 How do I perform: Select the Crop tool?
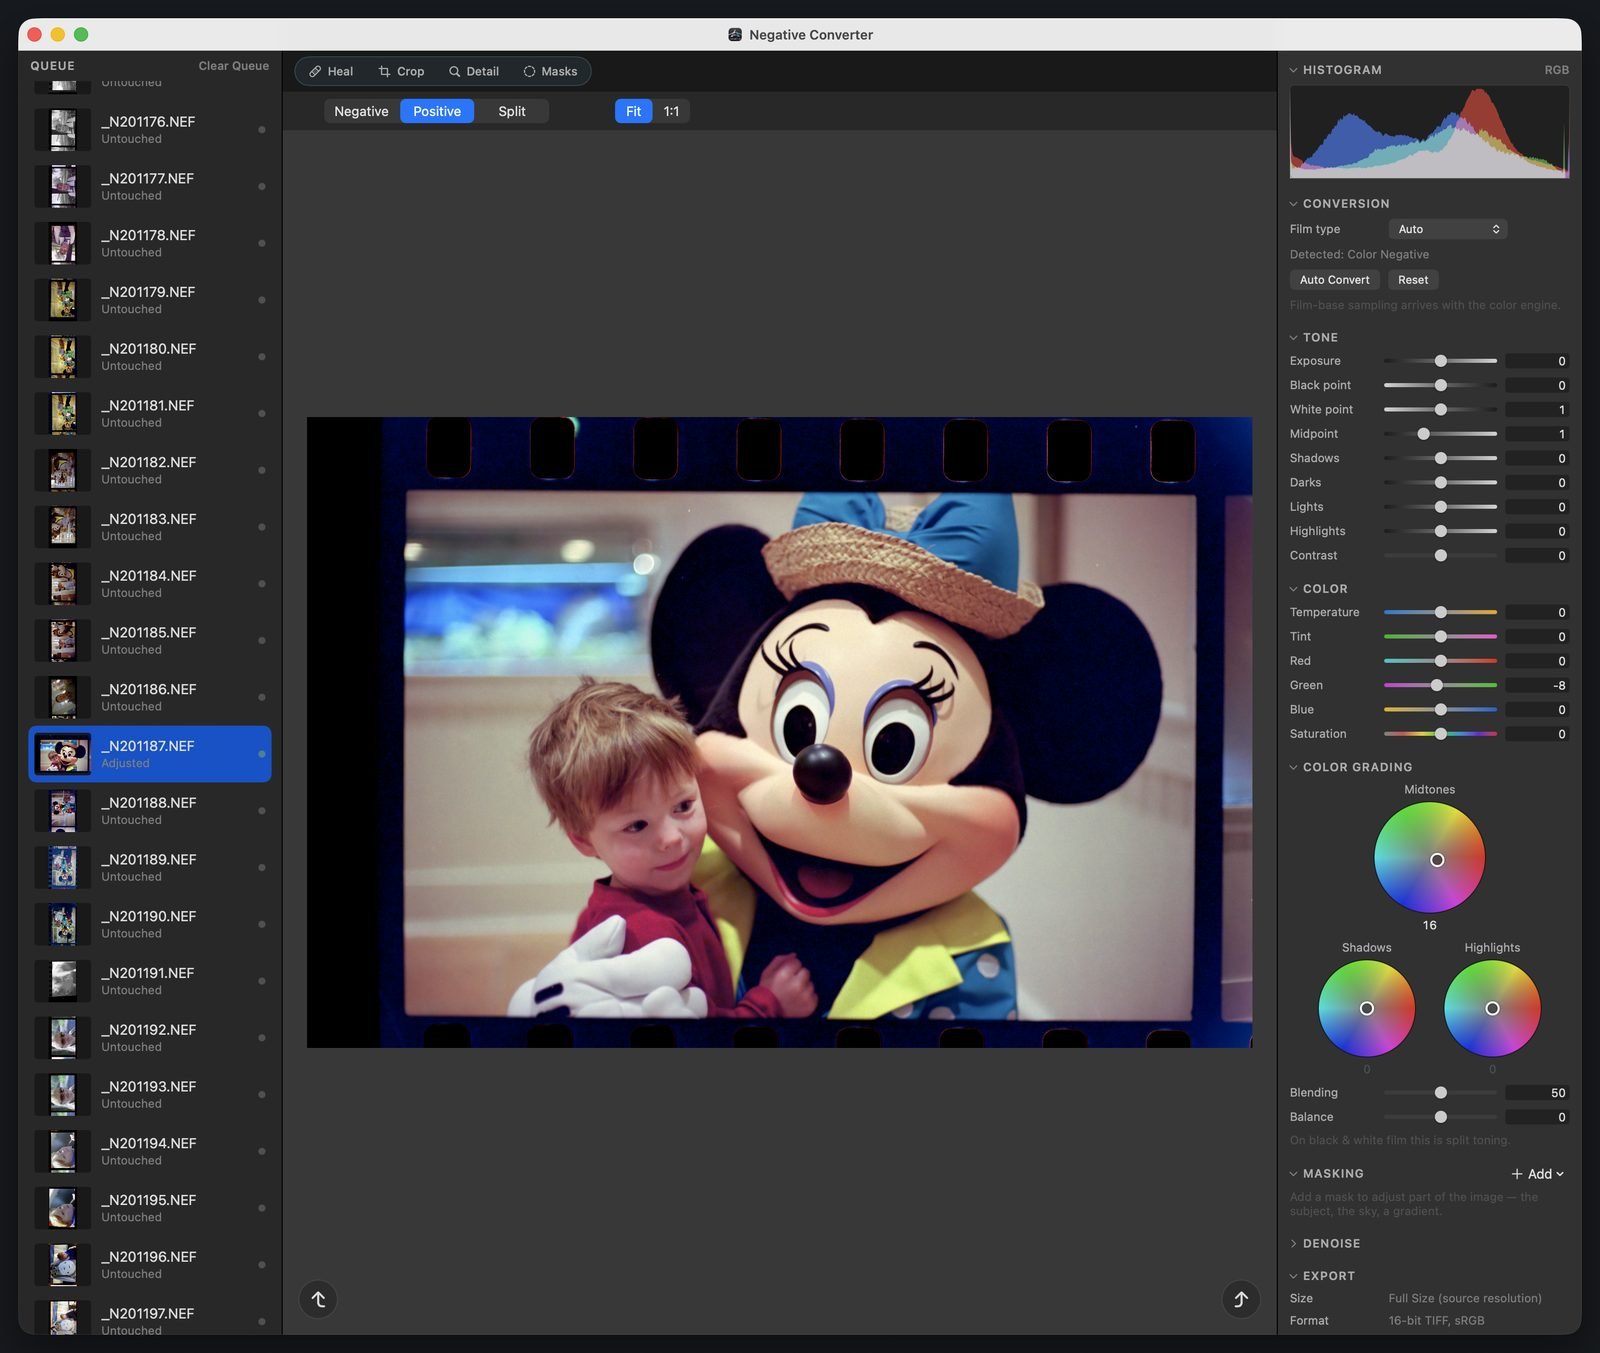(401, 71)
